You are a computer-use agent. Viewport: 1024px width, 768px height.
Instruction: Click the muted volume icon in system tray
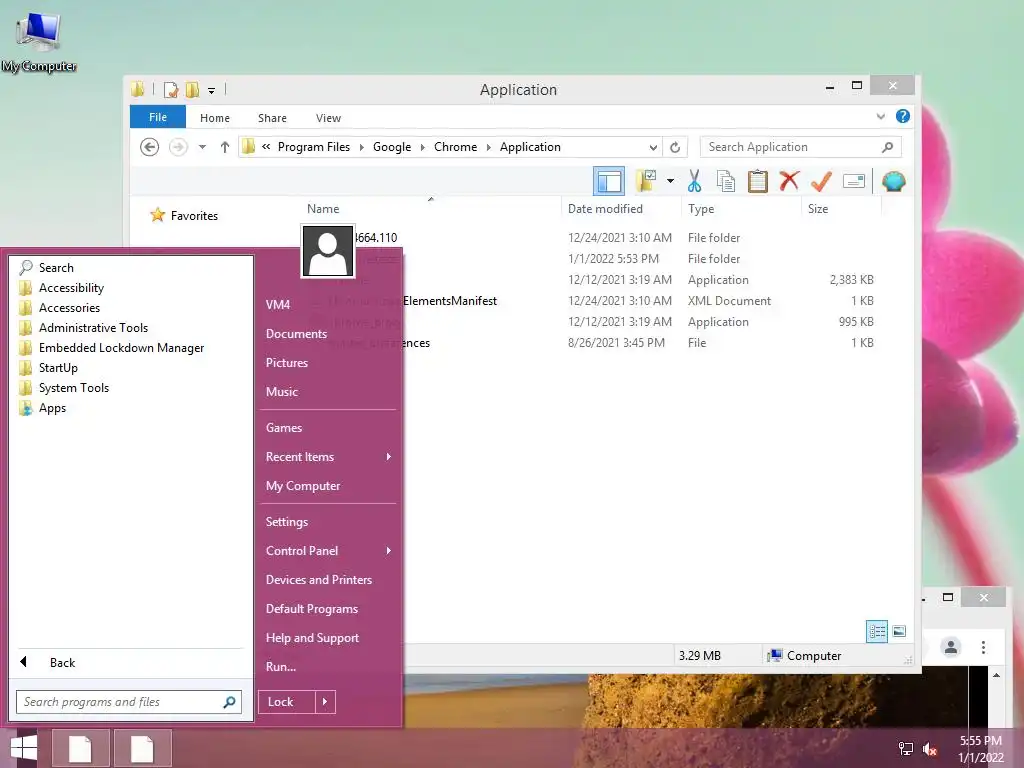click(x=929, y=748)
